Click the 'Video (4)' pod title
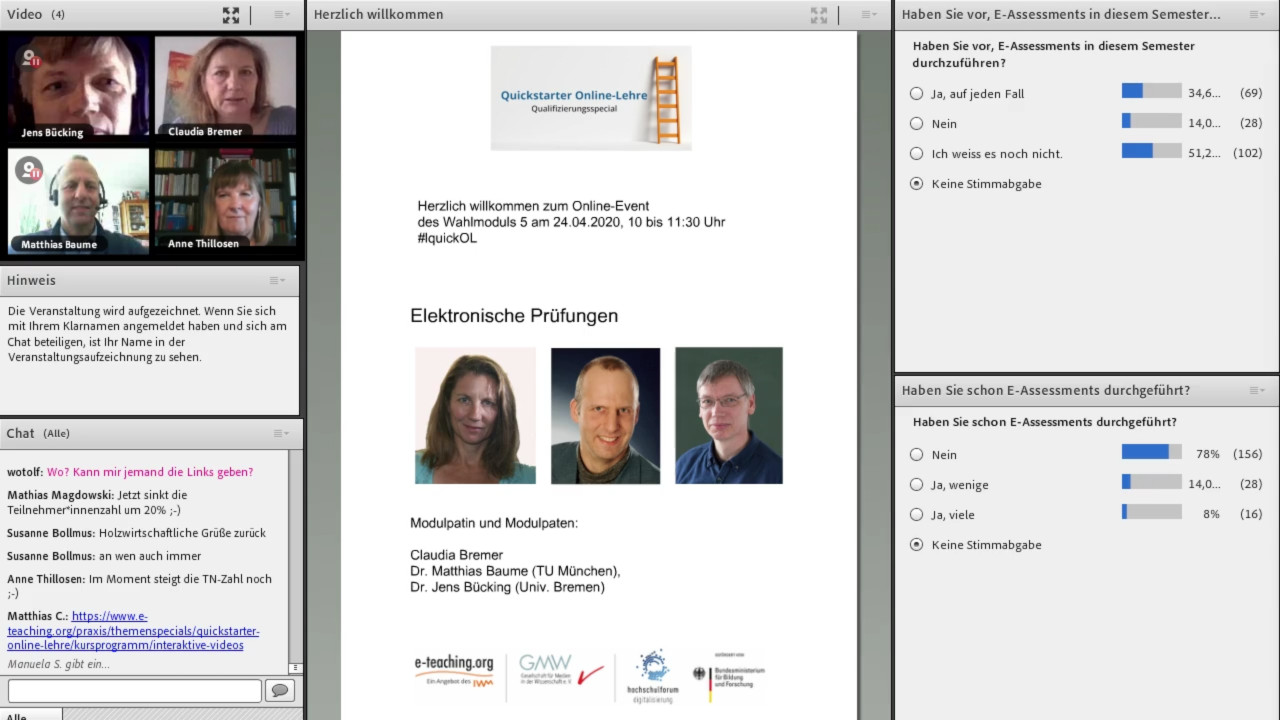The height and width of the screenshot is (720, 1280). 36,15
